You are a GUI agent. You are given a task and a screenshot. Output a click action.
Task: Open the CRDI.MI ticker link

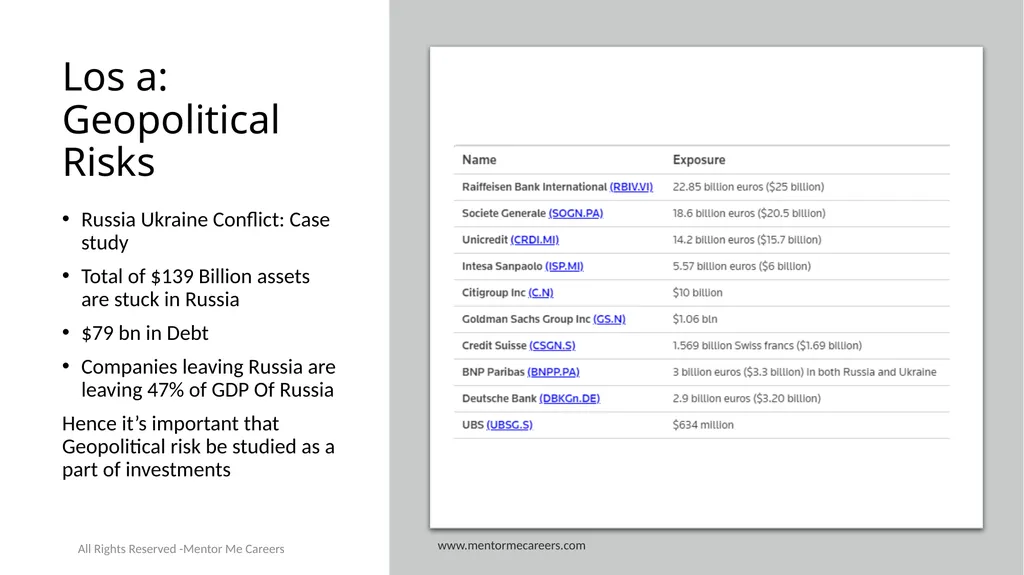tap(534, 240)
